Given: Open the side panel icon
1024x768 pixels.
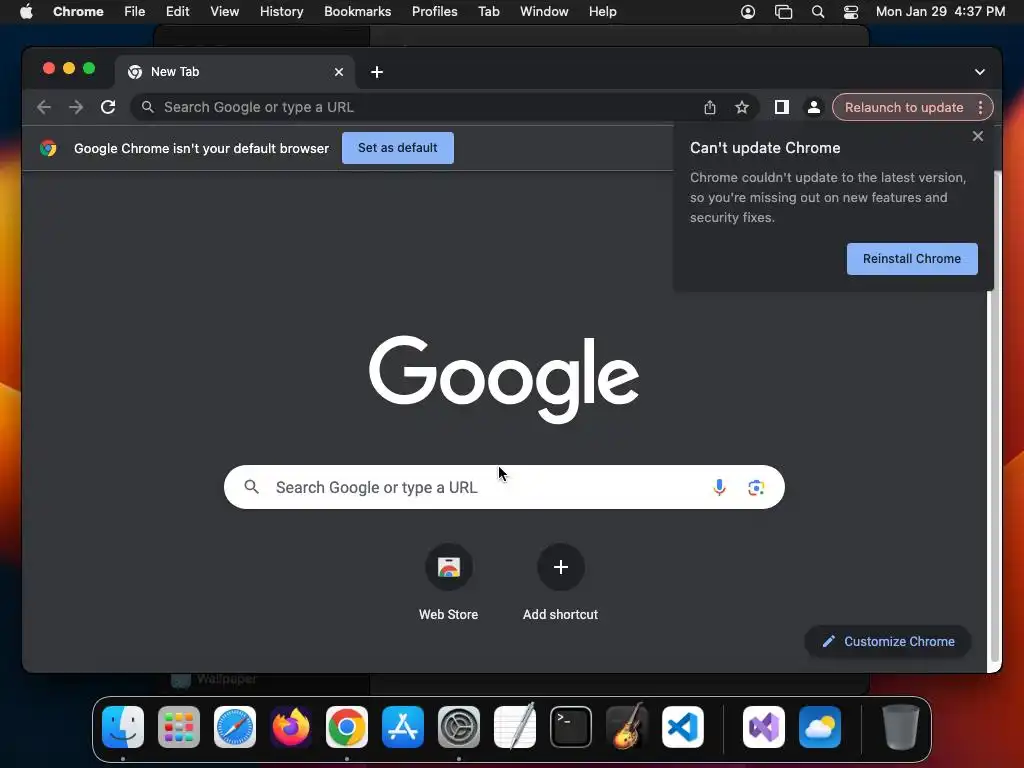Looking at the screenshot, I should tap(782, 107).
